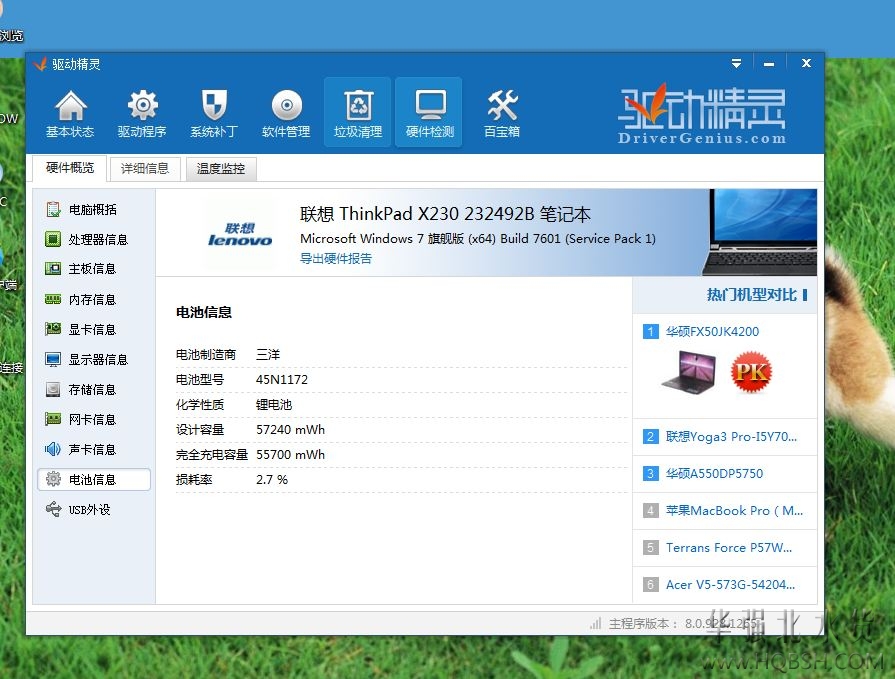
Task: Click the 华硕FX50JK4200 laptop thumbnail
Action: (x=689, y=373)
